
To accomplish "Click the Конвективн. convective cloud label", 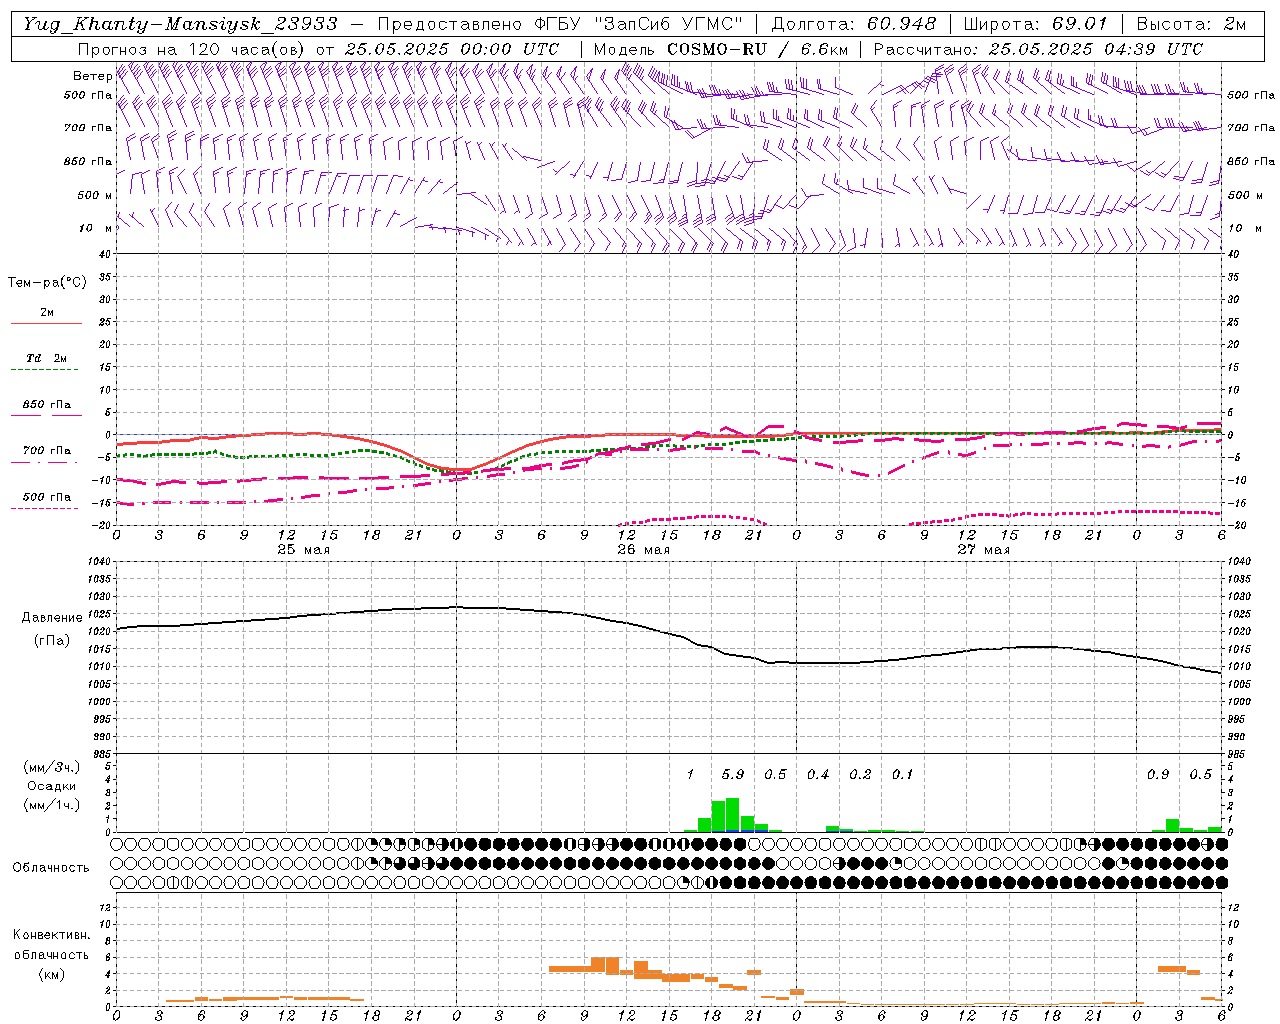I will (51, 935).
